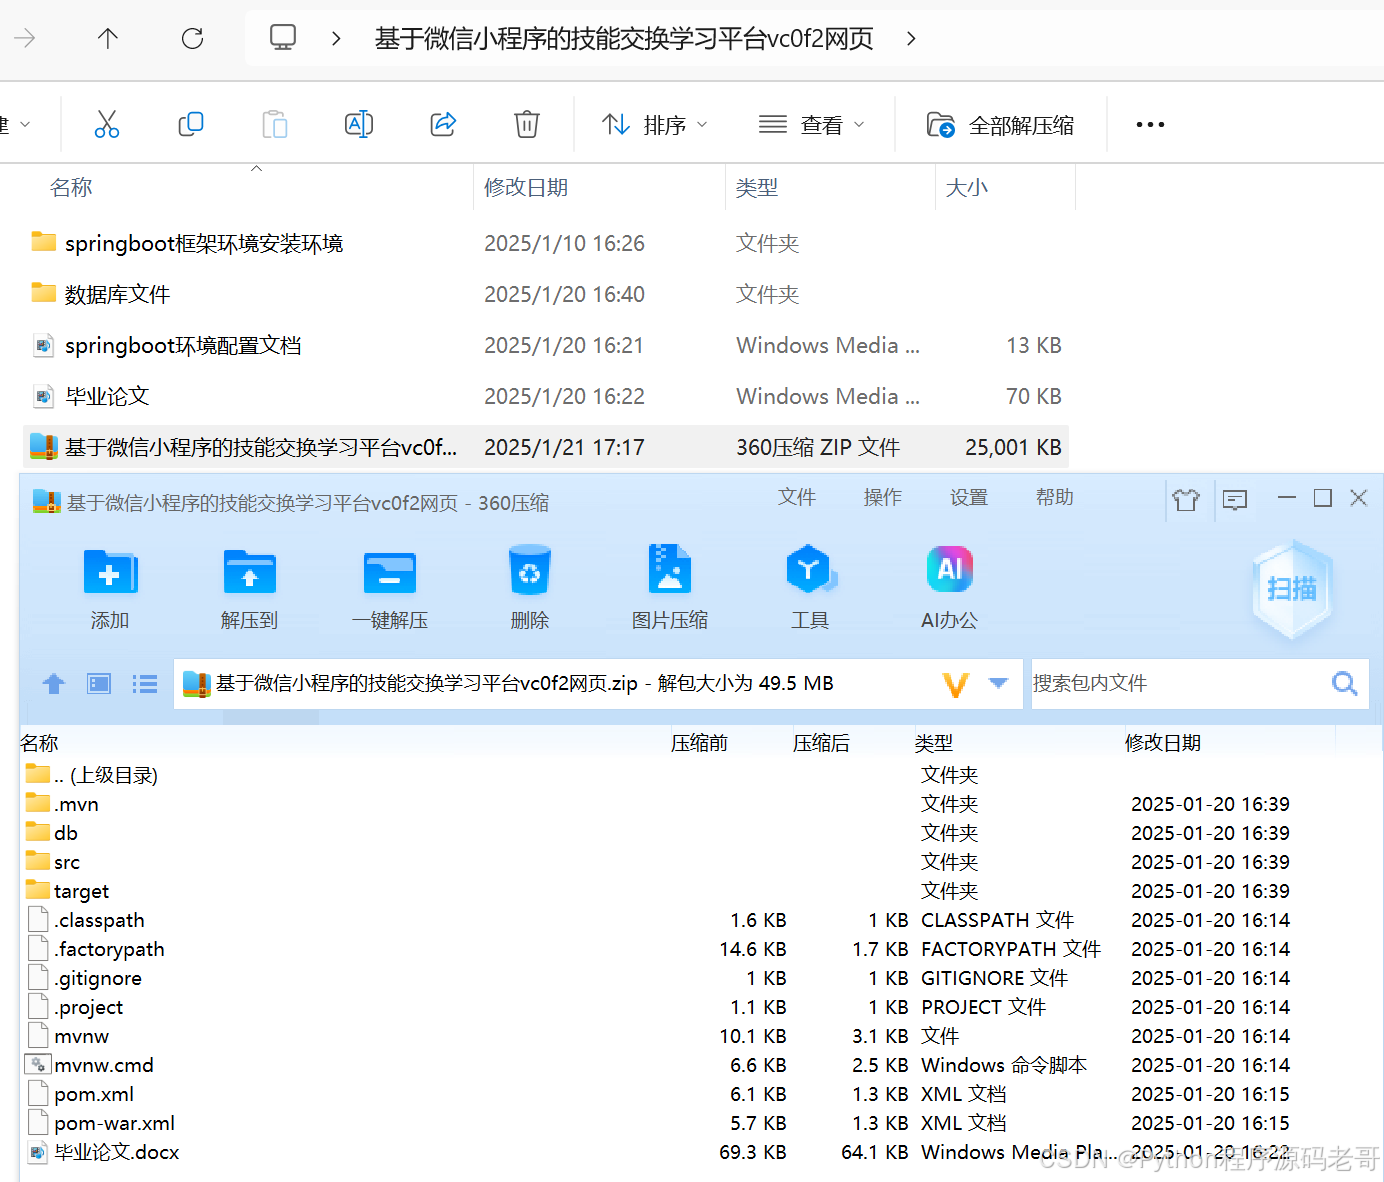Click the feedback message icon in 360压缩 title bar
The width and height of the screenshot is (1384, 1182).
tap(1235, 499)
